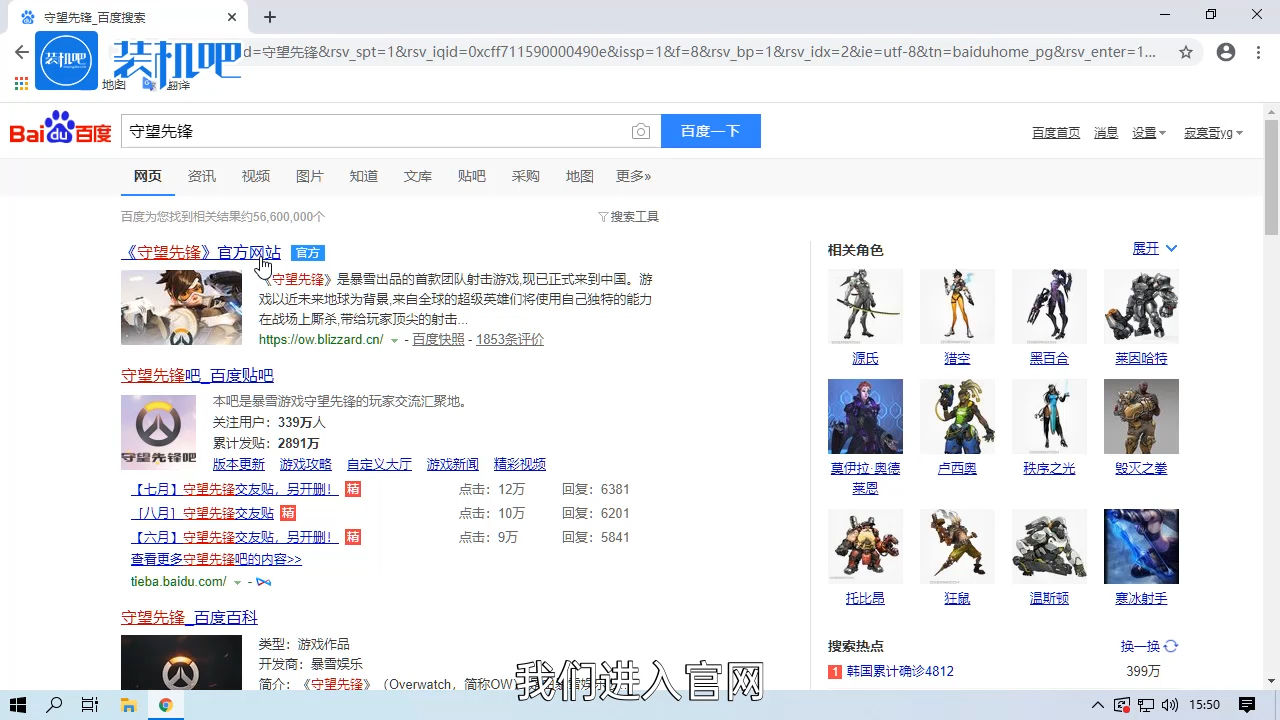Open the 更多» categories menu
Screen dimensions: 1280x720
[x=633, y=176]
